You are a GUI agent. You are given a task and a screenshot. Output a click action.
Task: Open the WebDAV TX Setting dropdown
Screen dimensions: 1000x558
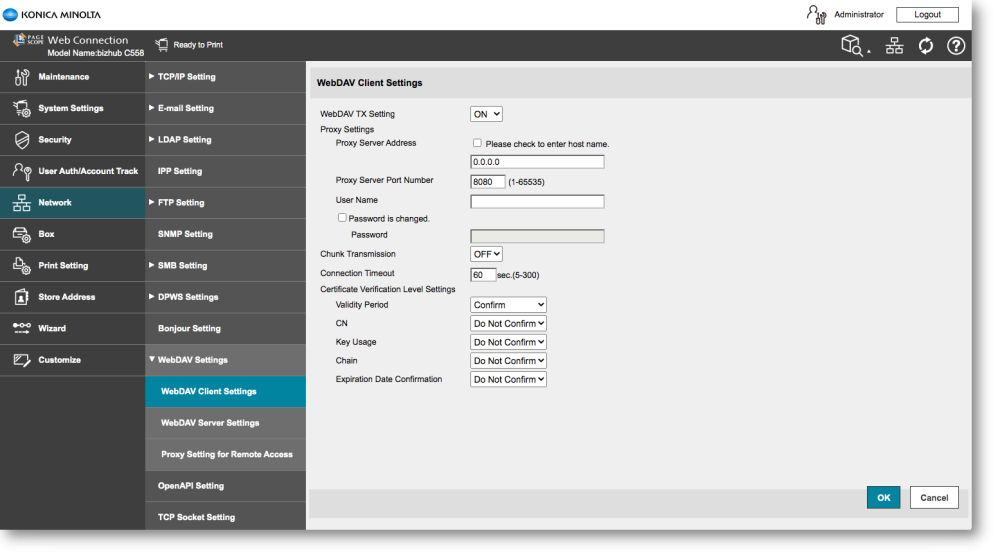(486, 114)
